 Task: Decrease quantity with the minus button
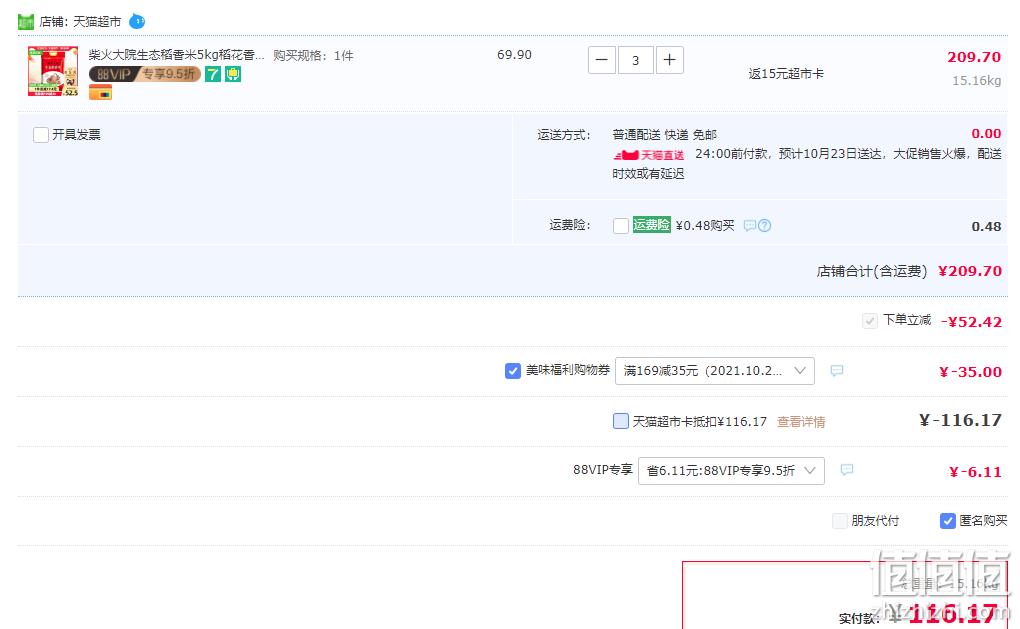(602, 60)
